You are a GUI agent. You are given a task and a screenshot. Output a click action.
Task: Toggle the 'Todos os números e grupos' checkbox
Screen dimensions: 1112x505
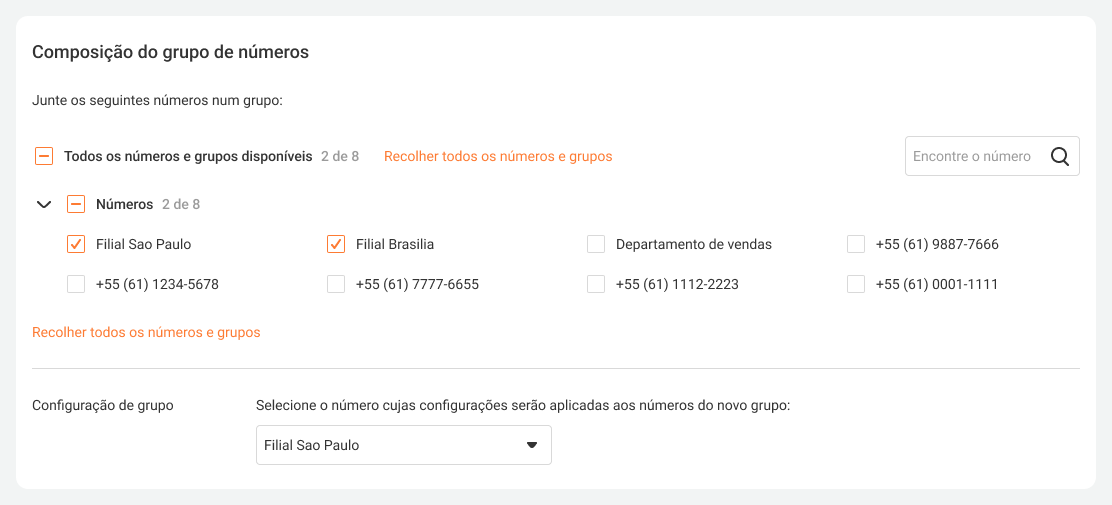tap(44, 157)
